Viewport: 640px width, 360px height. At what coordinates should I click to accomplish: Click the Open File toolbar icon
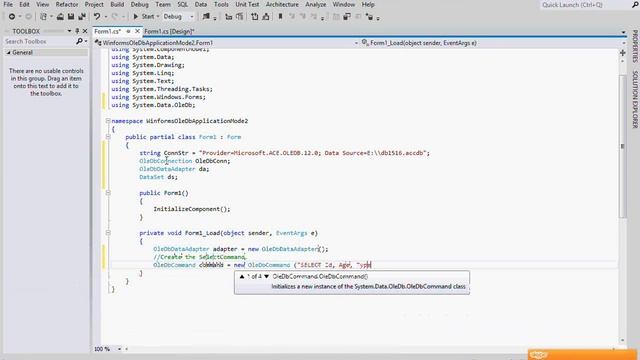(60, 17)
